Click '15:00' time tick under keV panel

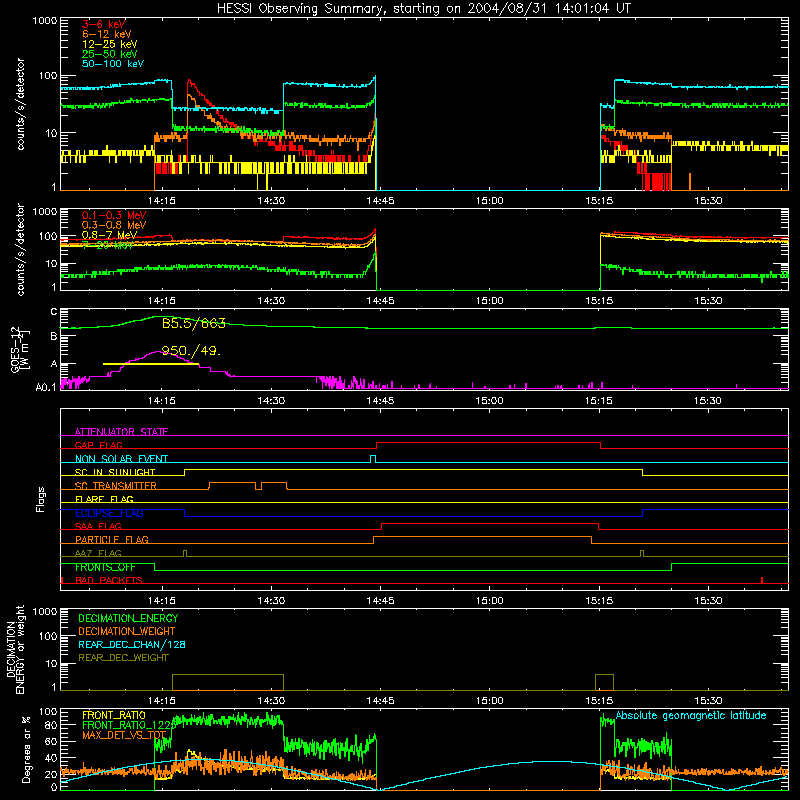(x=489, y=201)
